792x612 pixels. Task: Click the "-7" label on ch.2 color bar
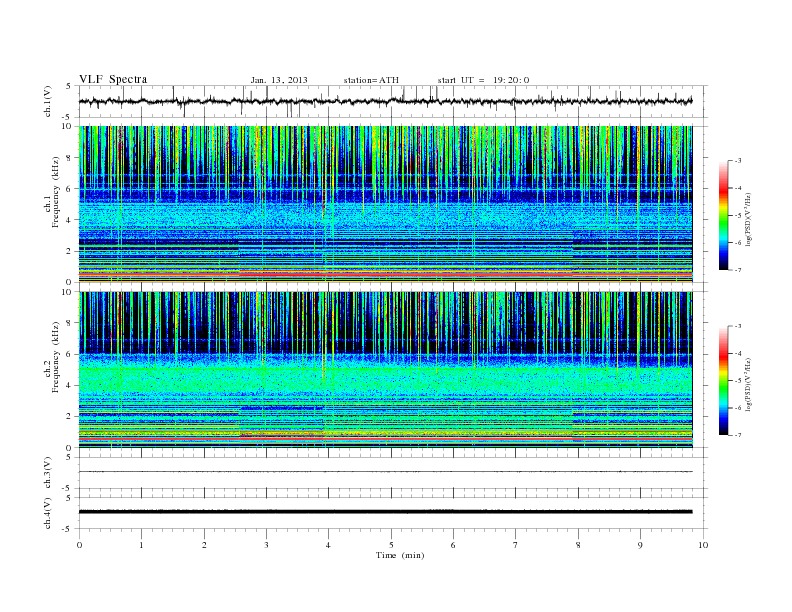[738, 435]
